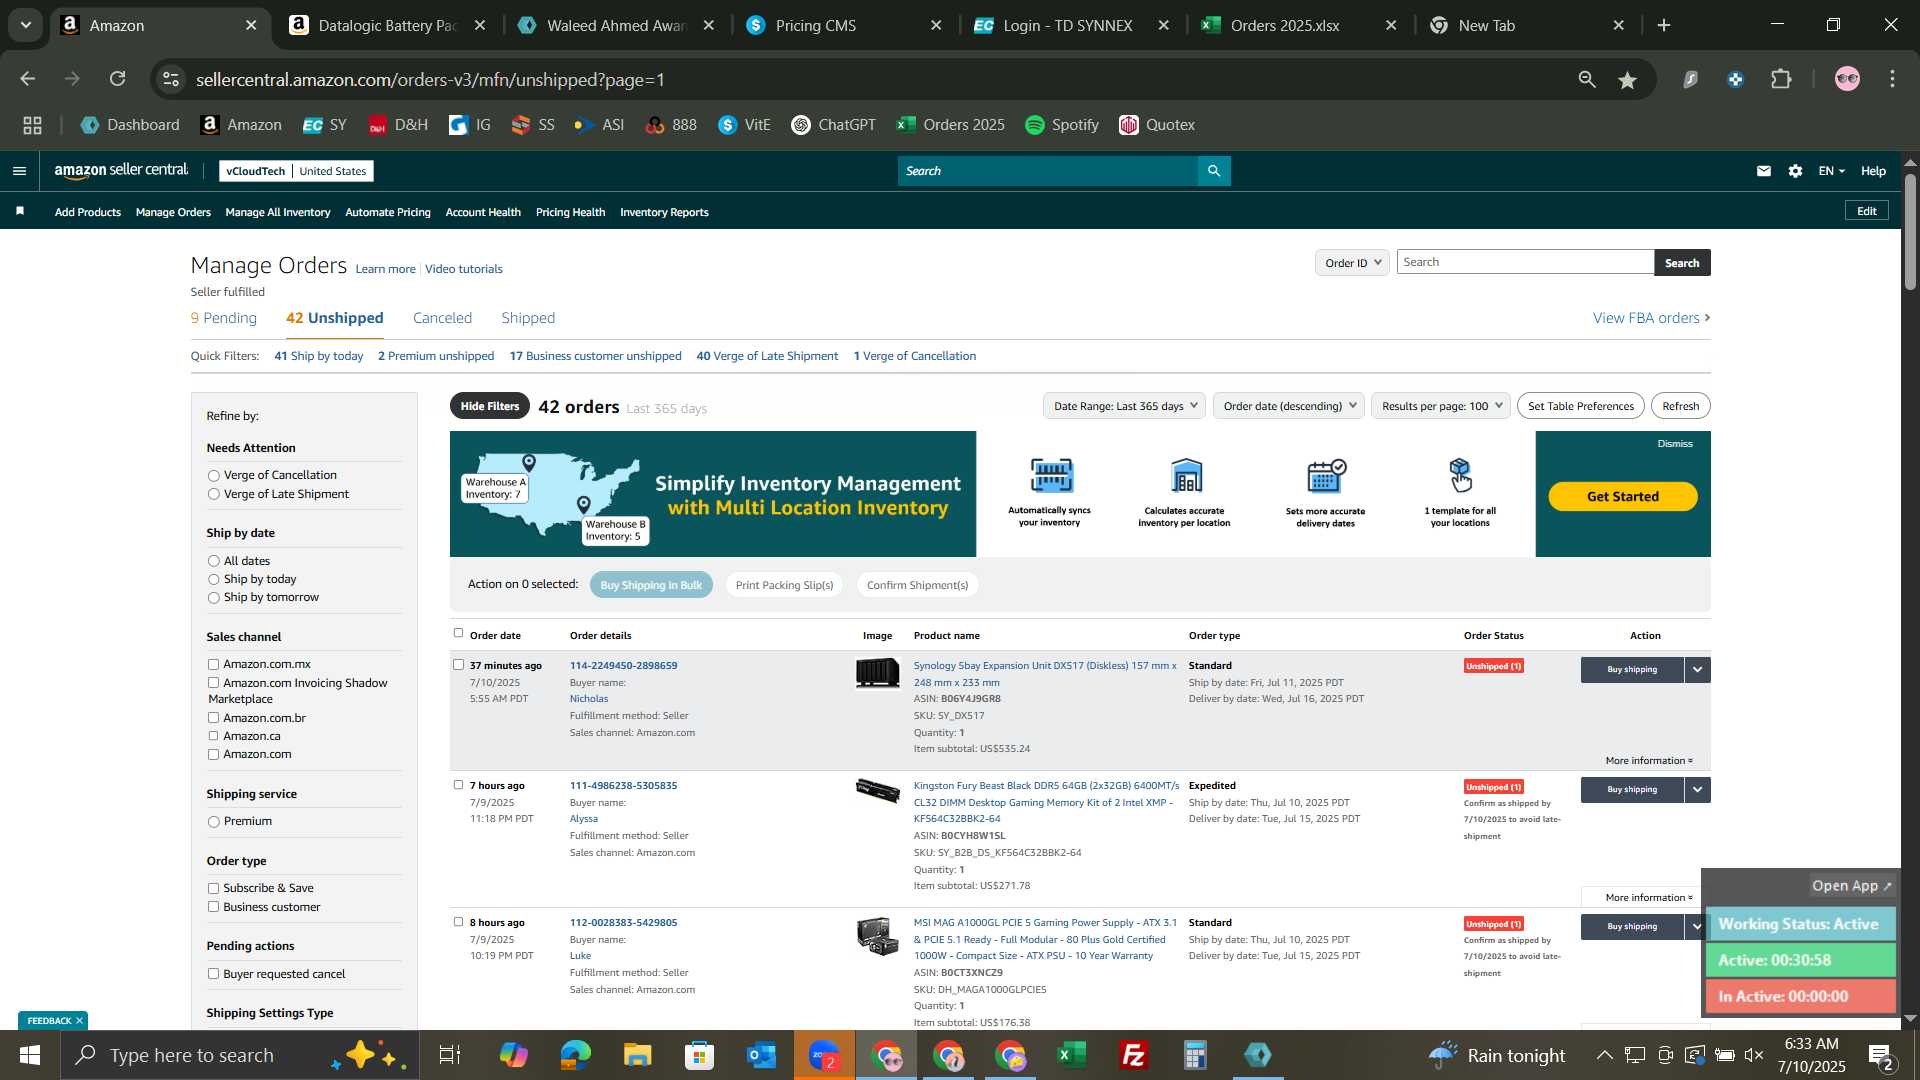Open the Manage All Inventory menu
Image resolution: width=1920 pixels, height=1080 pixels.
click(278, 212)
